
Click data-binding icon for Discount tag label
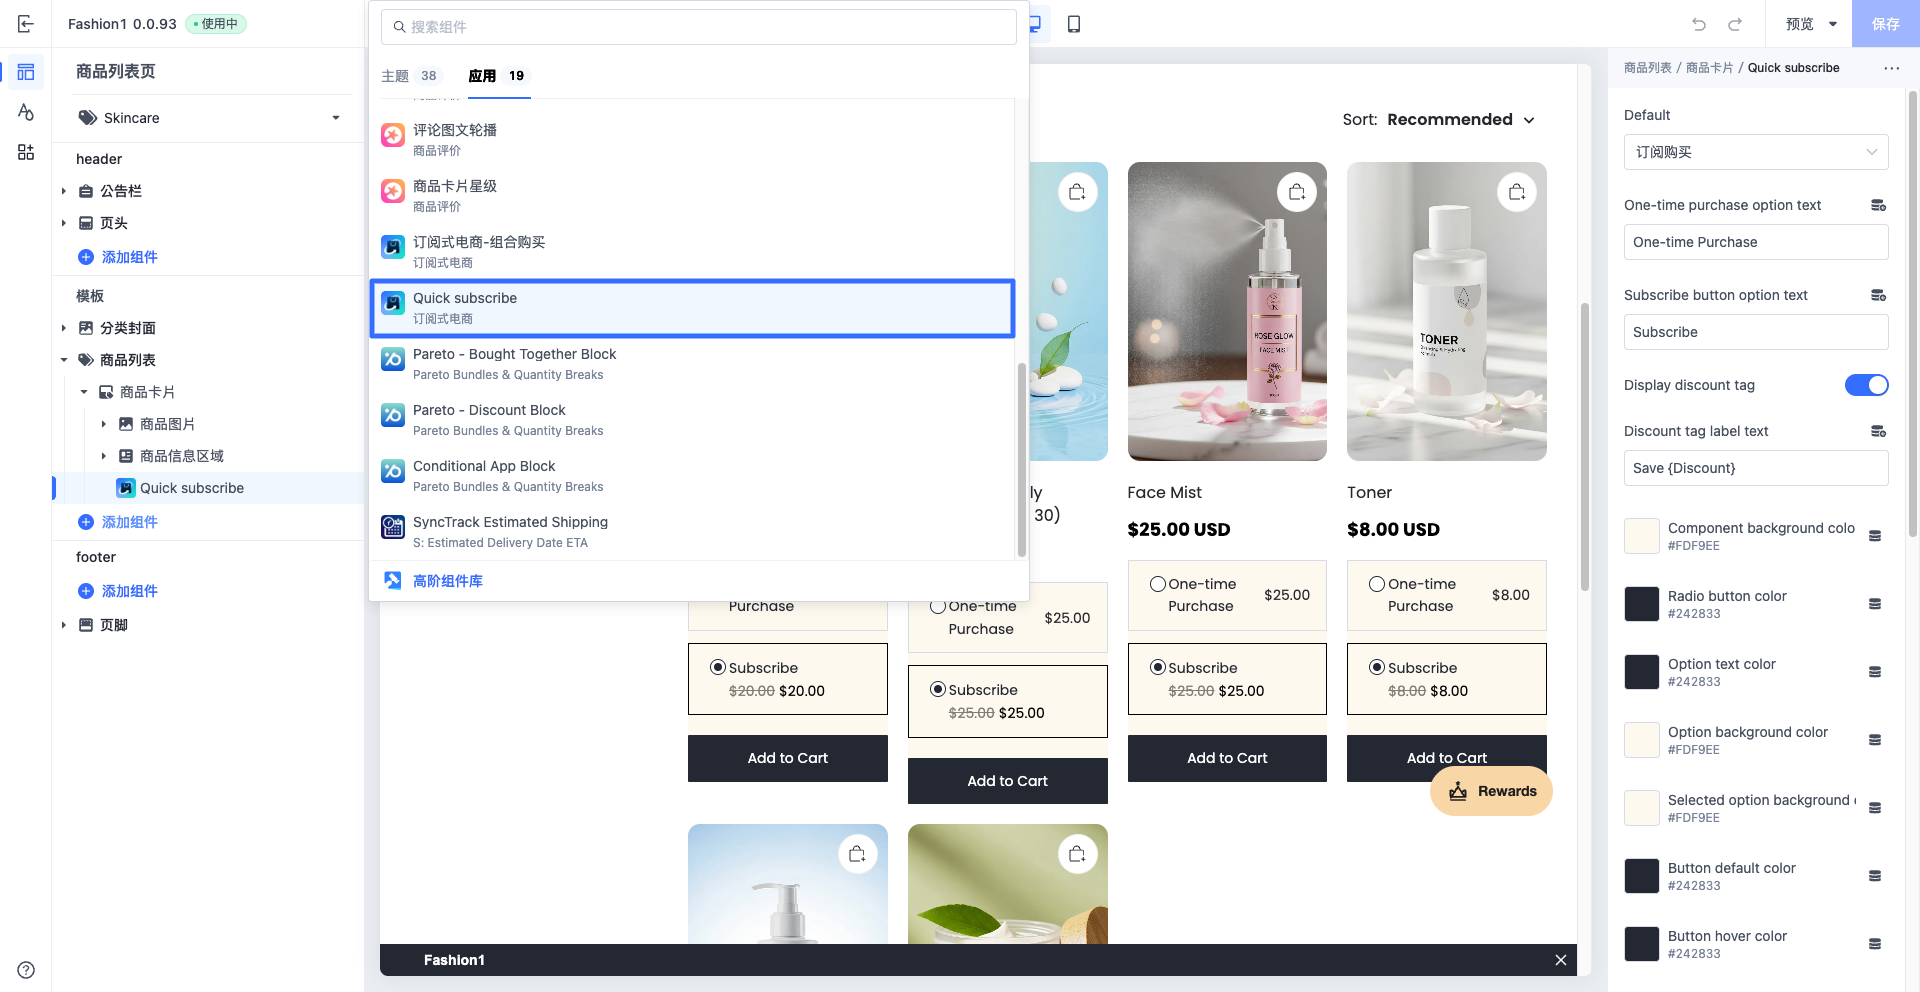(x=1878, y=431)
